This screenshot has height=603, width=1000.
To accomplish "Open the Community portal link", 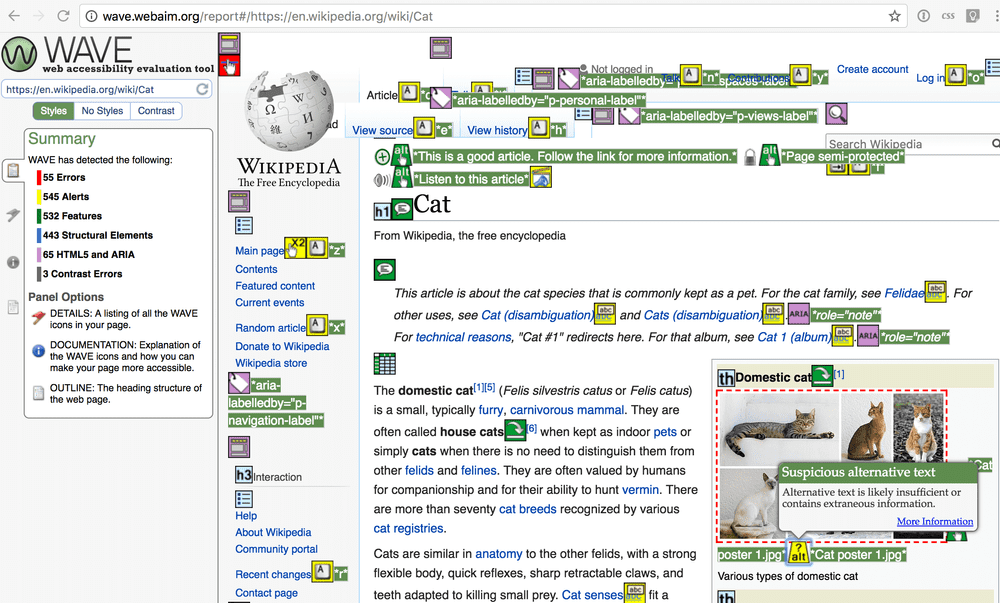I will point(276,549).
